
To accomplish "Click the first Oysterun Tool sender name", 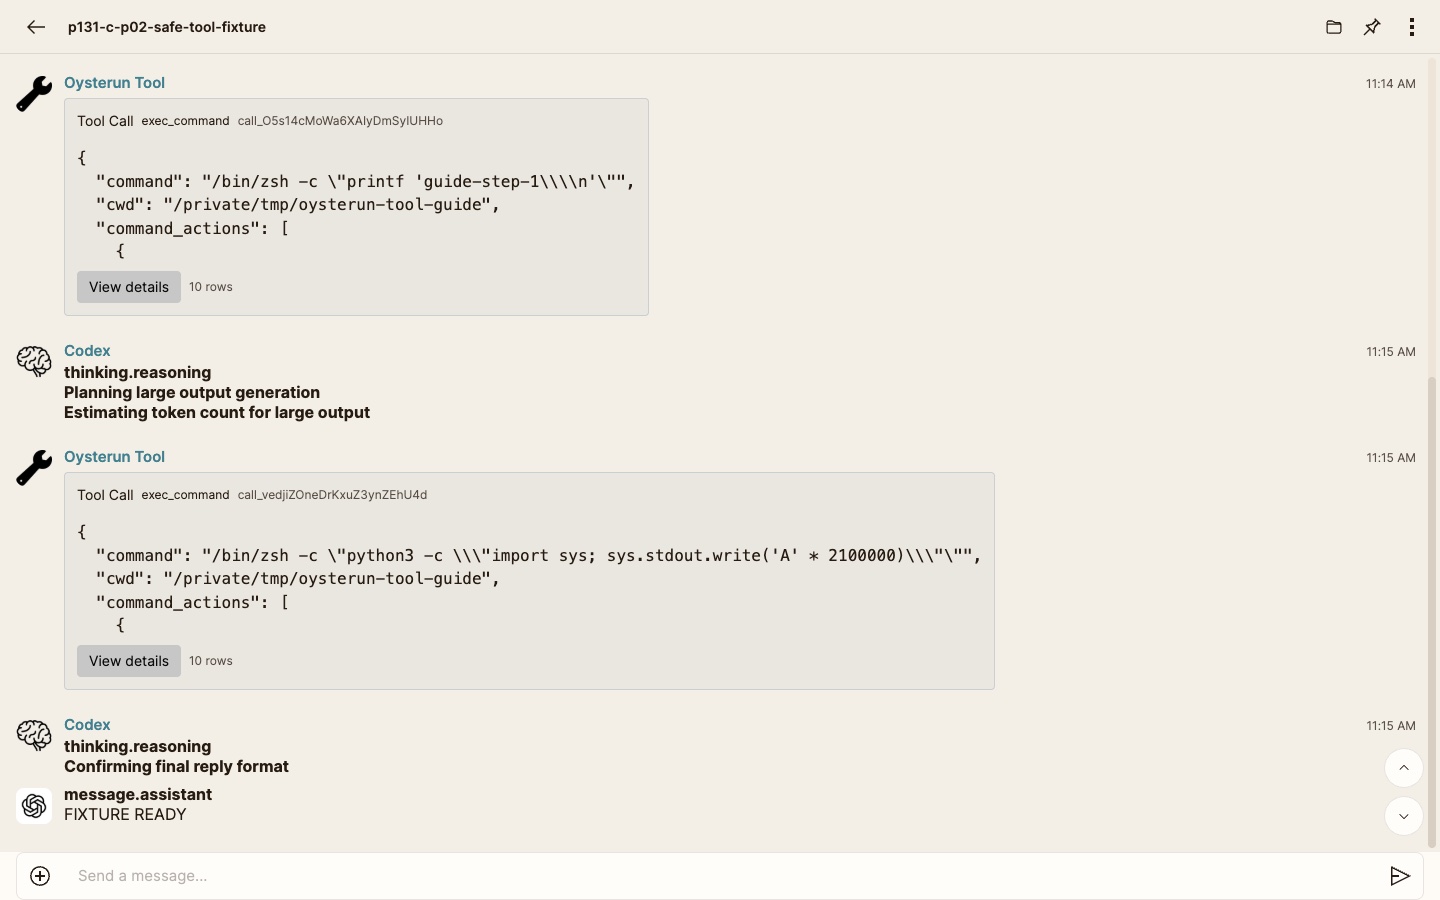I will click(x=114, y=83).
